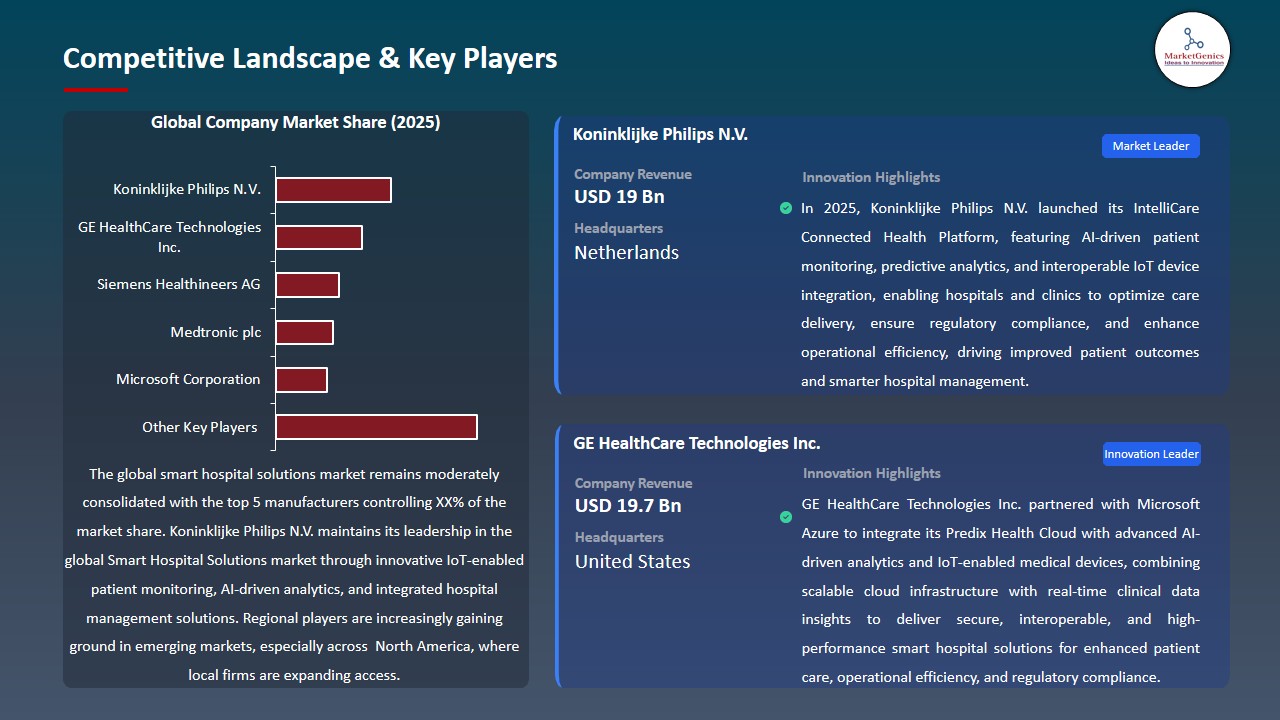Click the Innovation Leader badge
Screen dimensions: 1280x720
tap(1151, 453)
